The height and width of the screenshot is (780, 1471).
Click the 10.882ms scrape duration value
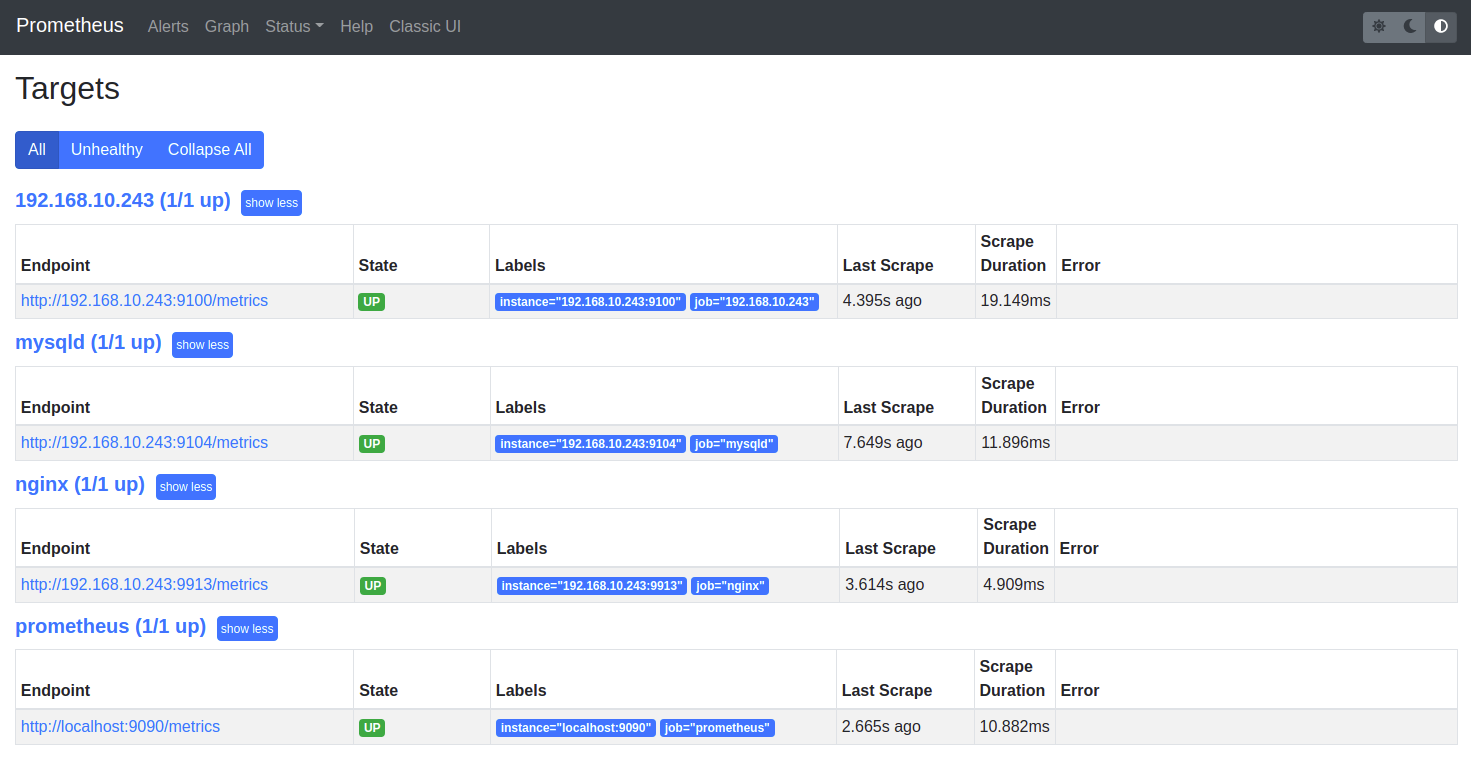(1015, 726)
